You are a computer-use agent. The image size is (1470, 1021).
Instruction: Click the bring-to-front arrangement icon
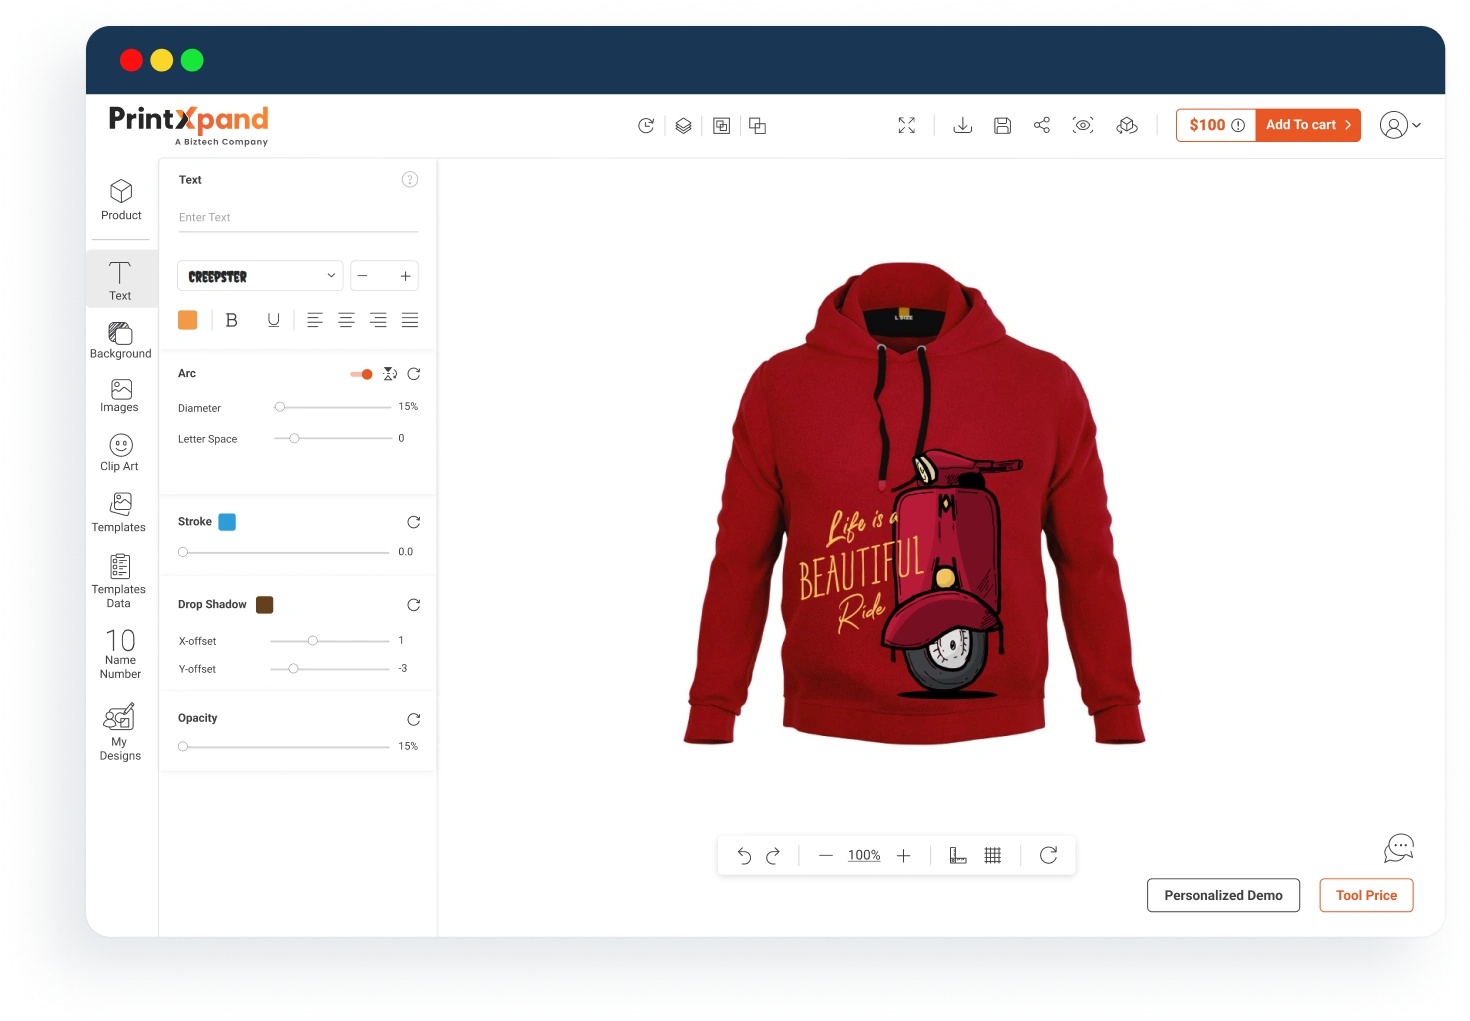721,125
